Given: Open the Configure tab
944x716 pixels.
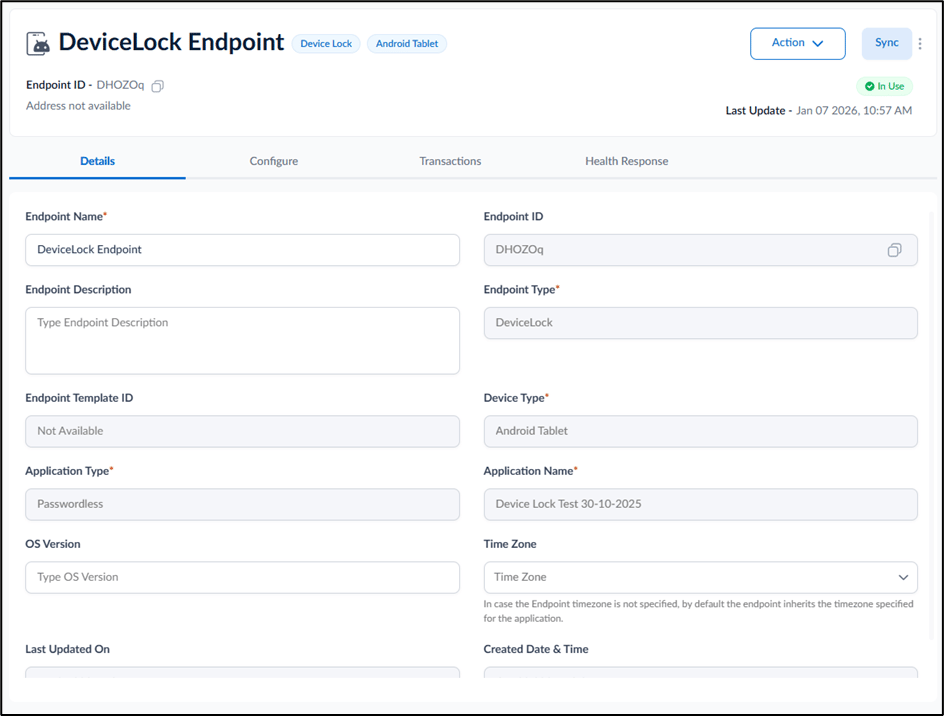Looking at the screenshot, I should coord(274,161).
